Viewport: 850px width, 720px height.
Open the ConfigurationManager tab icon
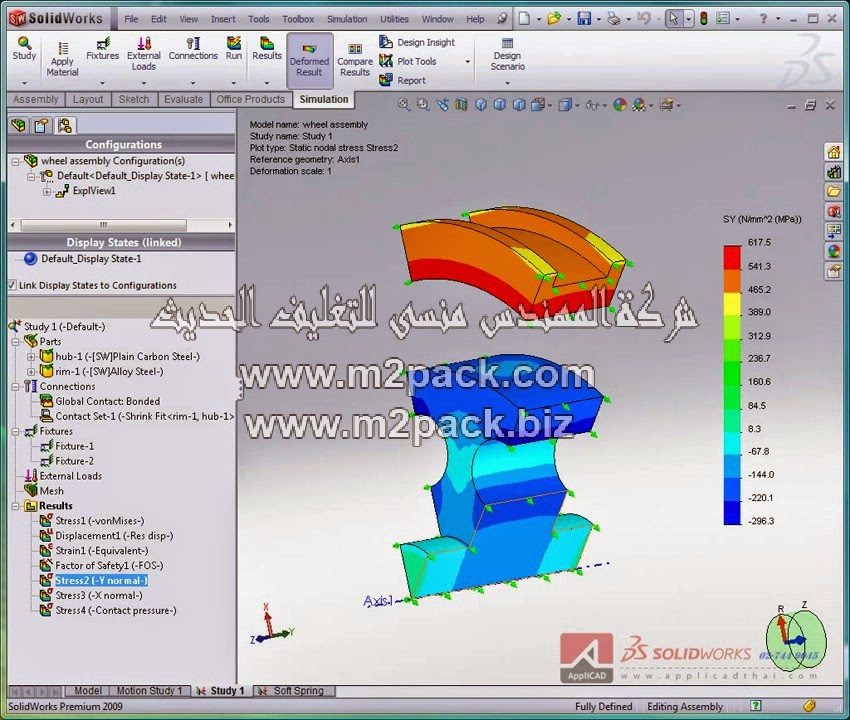tap(65, 126)
